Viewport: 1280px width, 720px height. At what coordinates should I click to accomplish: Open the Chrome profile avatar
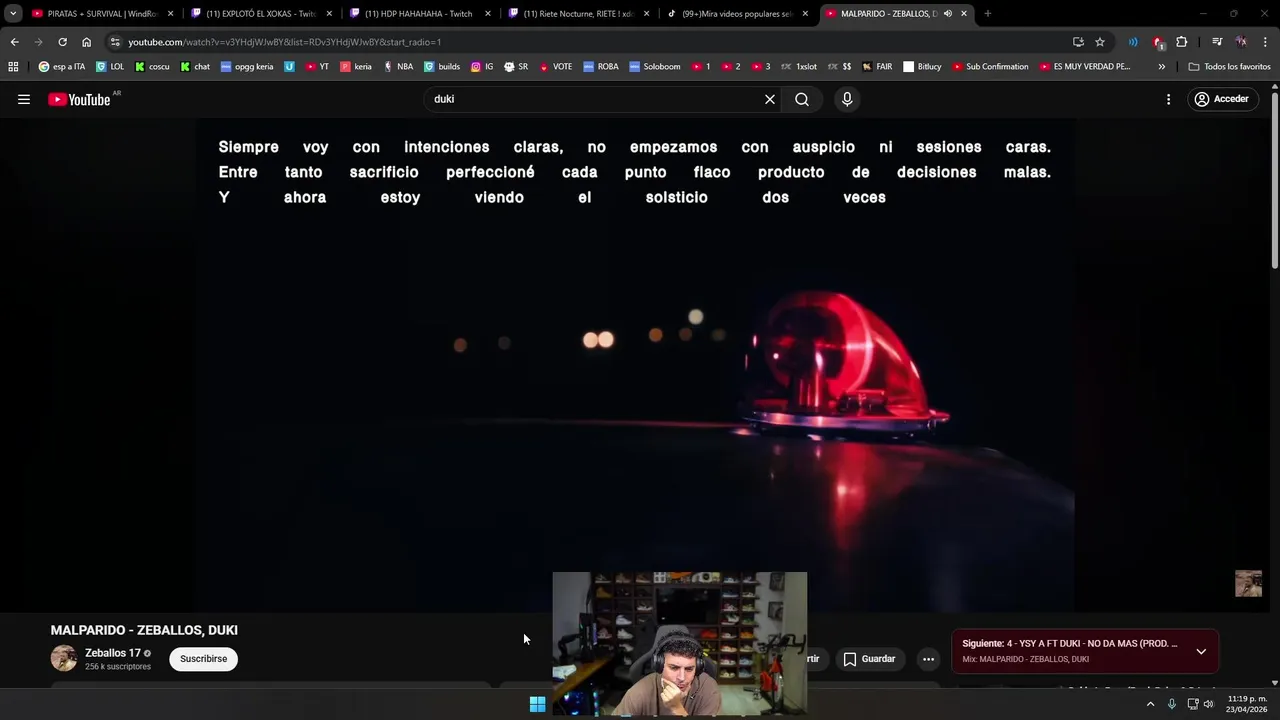(1241, 42)
